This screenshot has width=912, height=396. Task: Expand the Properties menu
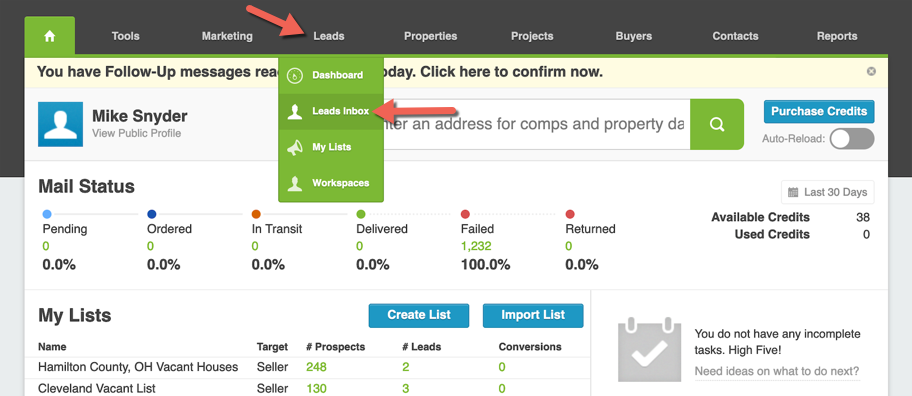(x=430, y=36)
